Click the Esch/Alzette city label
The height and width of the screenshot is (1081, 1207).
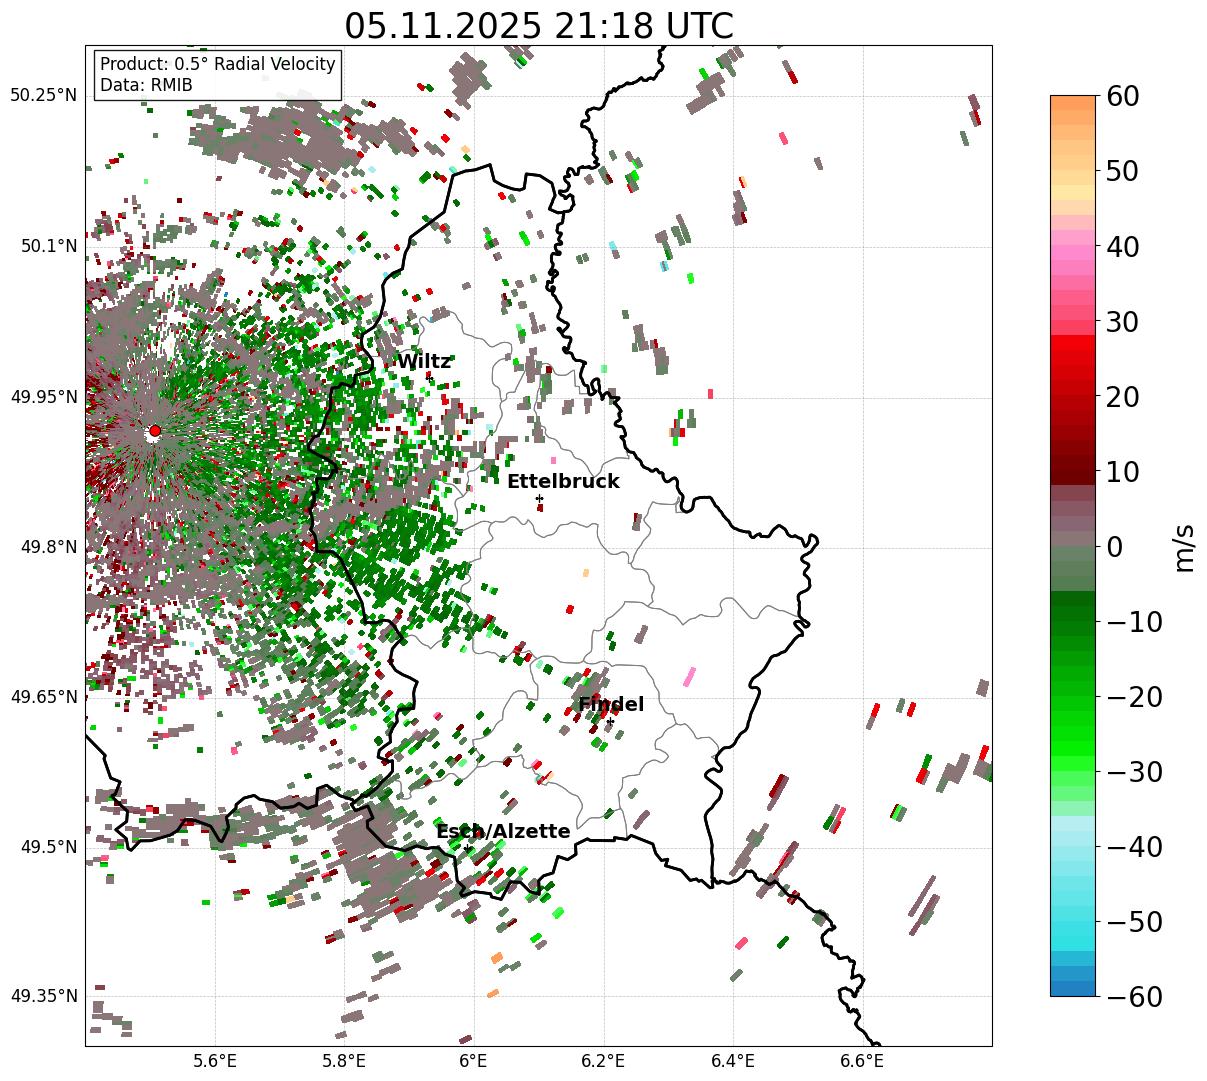(x=503, y=831)
